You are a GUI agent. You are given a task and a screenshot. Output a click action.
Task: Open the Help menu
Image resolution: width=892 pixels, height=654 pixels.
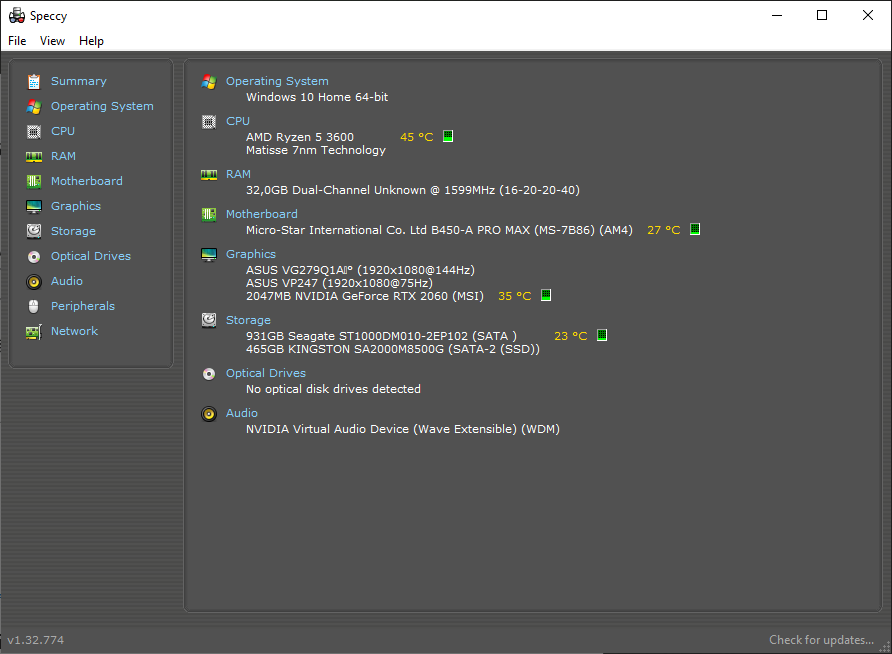click(x=91, y=41)
